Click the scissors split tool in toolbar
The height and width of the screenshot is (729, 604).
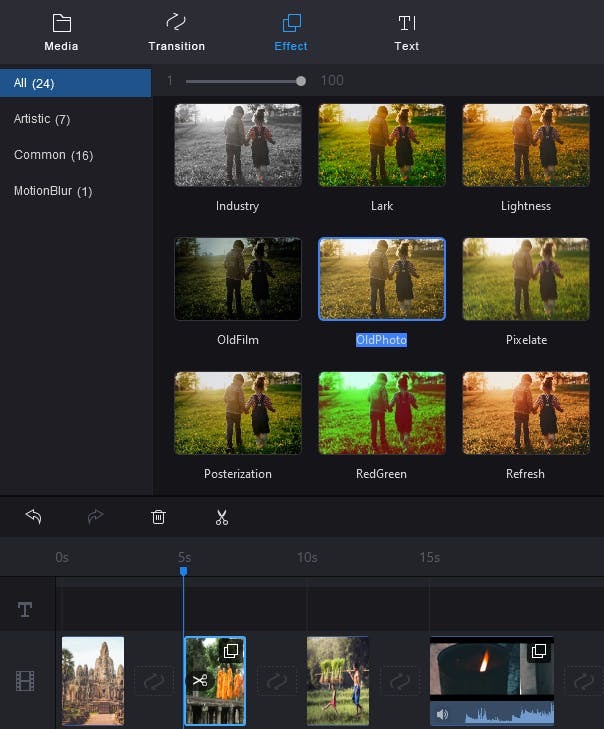point(222,517)
